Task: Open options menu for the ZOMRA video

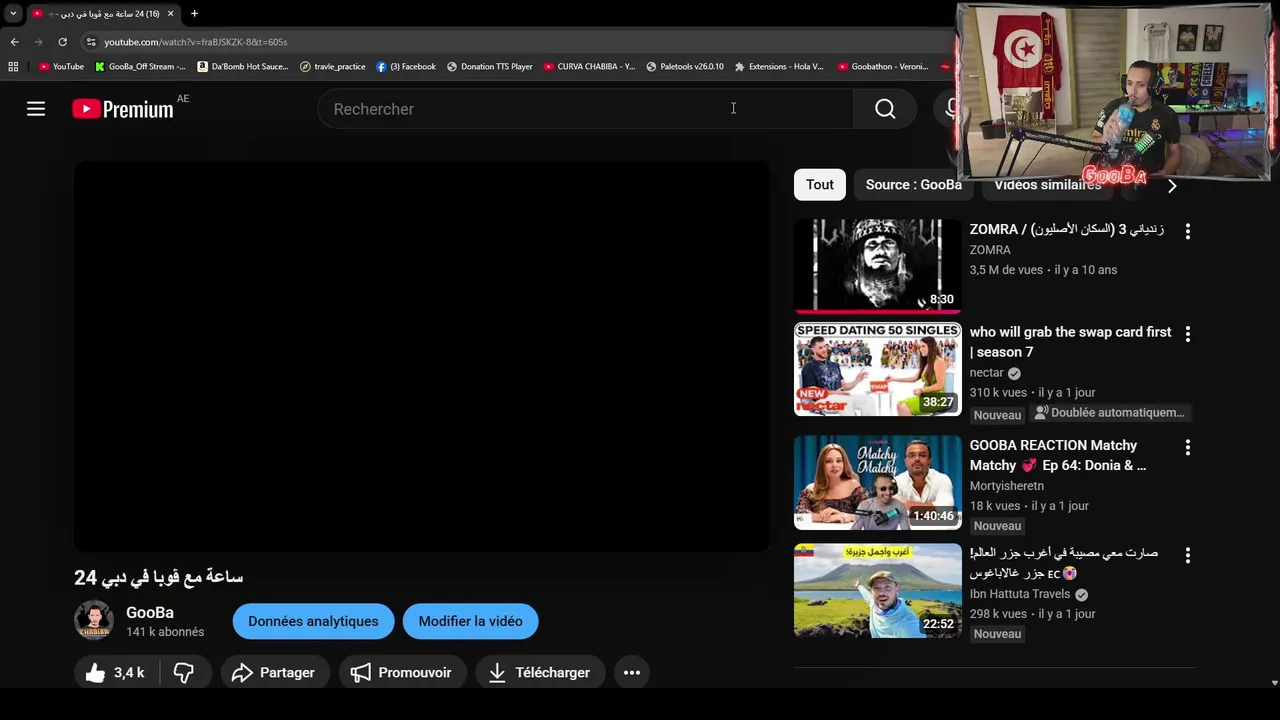Action: click(1187, 231)
